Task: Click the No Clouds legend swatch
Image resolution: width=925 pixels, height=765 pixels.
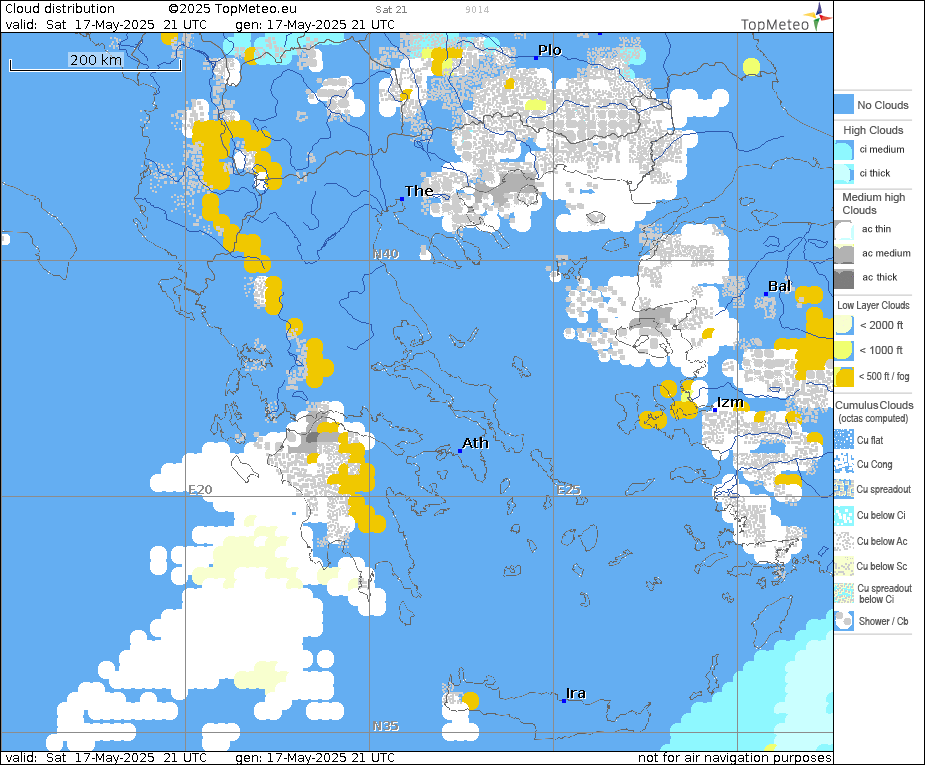Action: [844, 104]
